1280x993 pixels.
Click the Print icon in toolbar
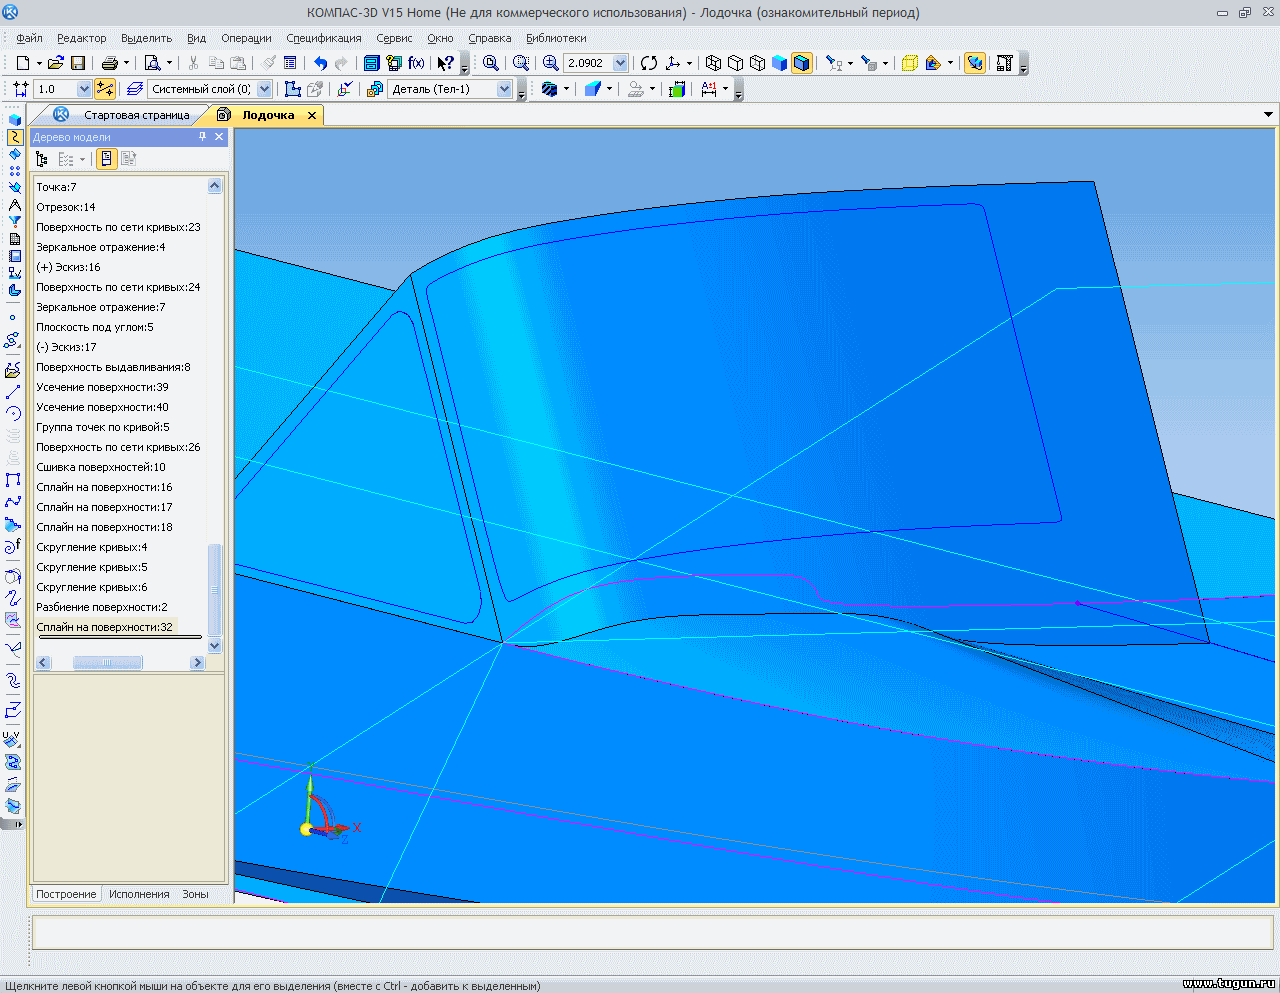point(110,63)
